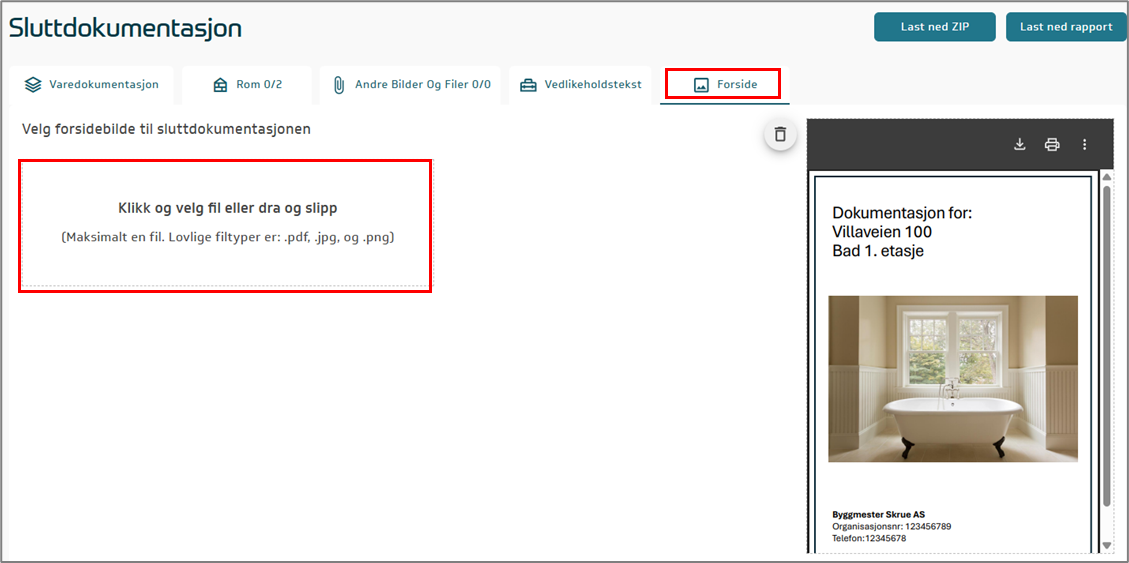The width and height of the screenshot is (1129, 563).
Task: Go to the Andre Bilder Og Filer tab
Action: click(x=422, y=85)
